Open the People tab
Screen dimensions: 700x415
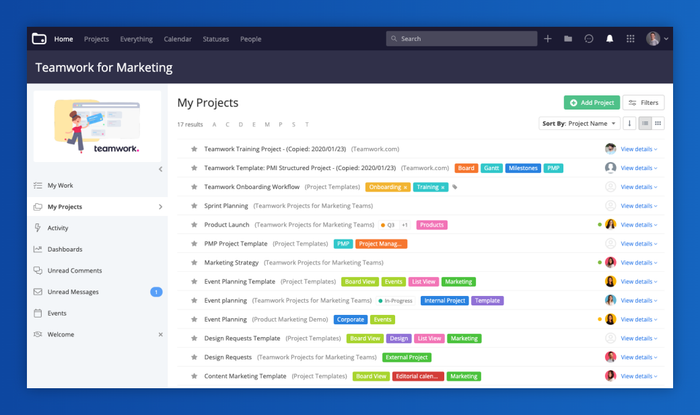tap(250, 39)
